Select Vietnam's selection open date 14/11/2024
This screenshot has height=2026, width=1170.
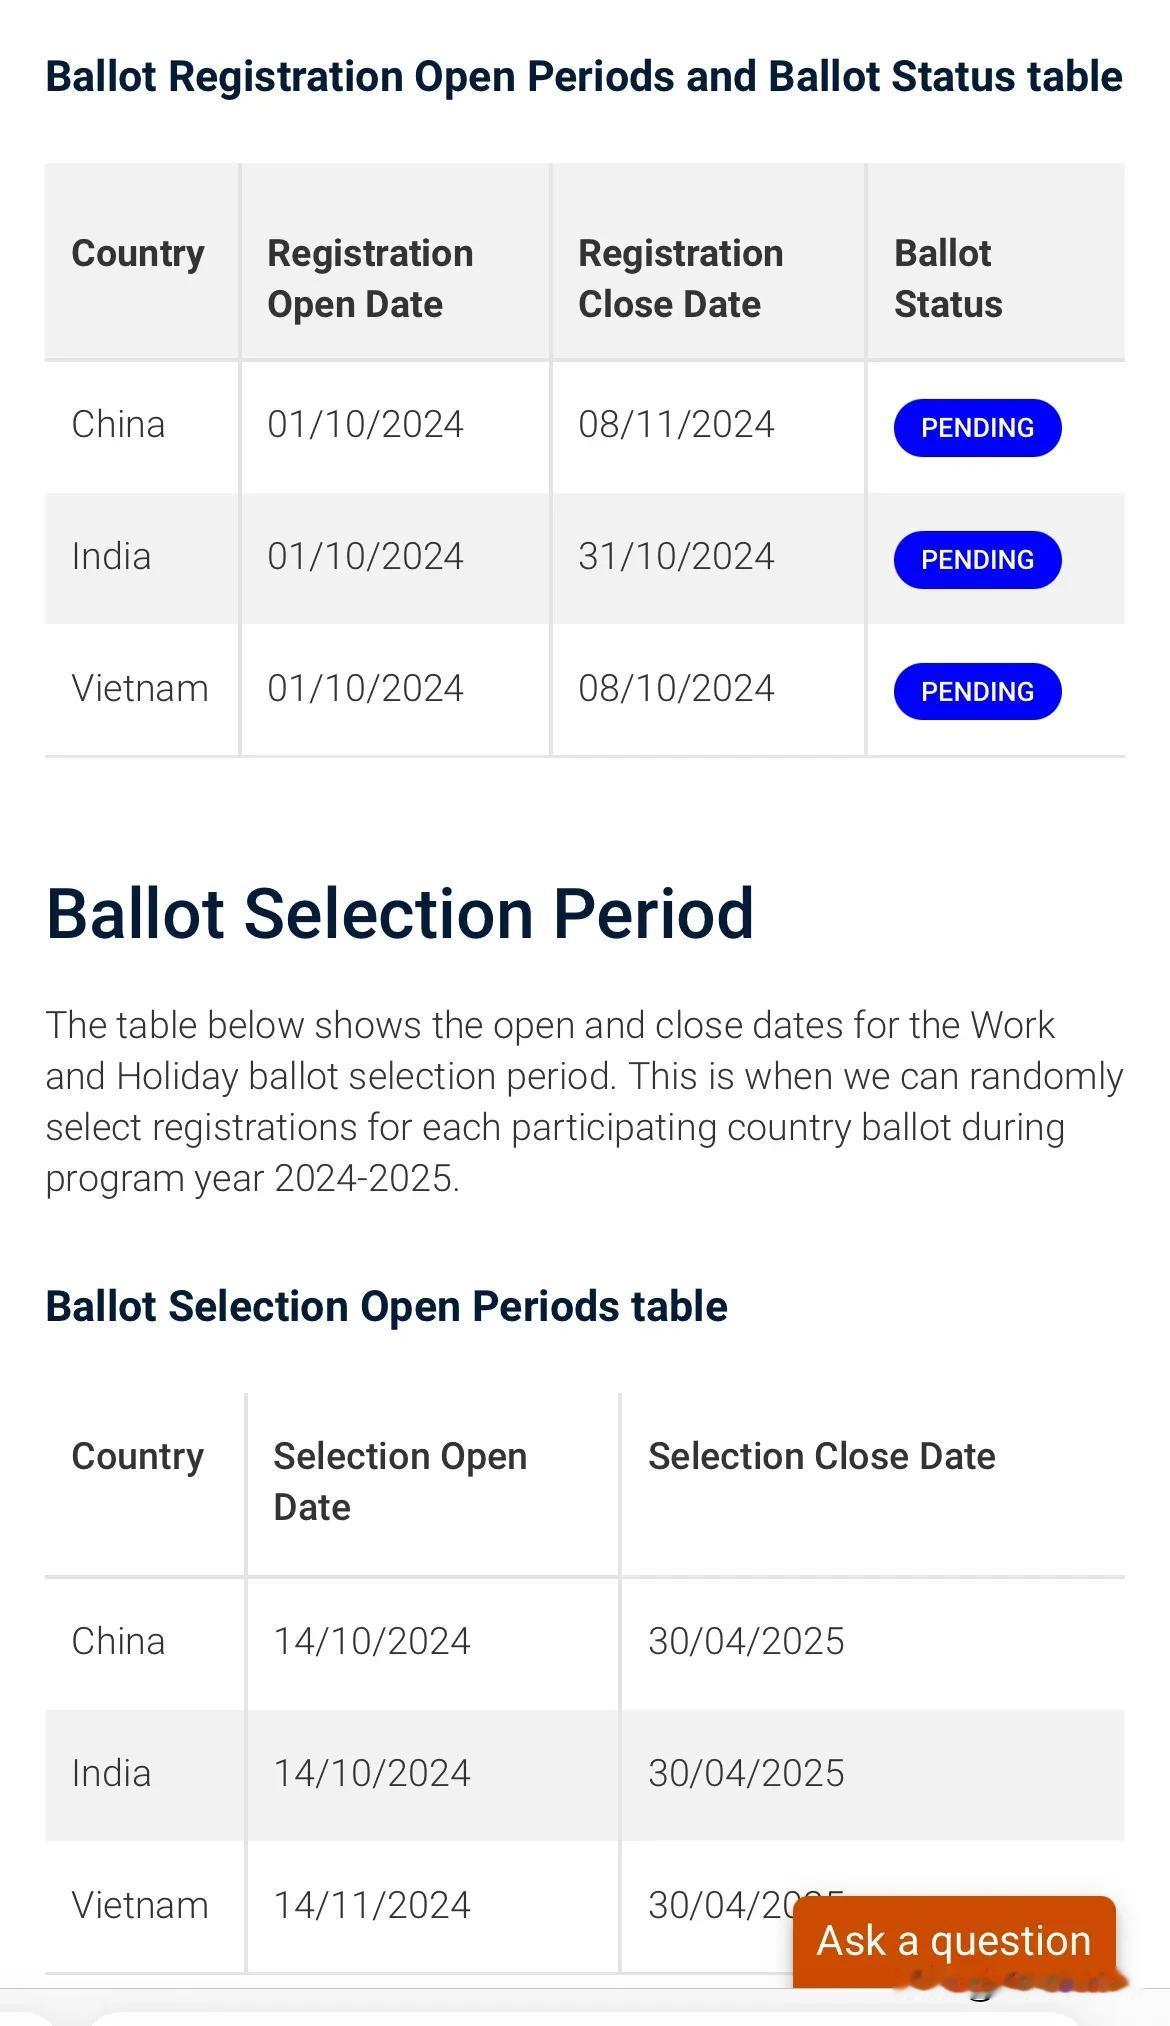(372, 1906)
